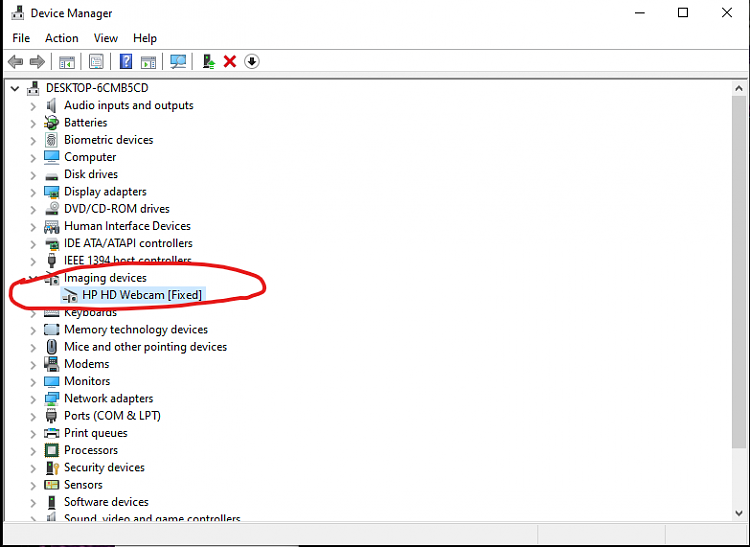Select the DVD/CD-ROM drives icon
Image resolution: width=750 pixels, height=547 pixels.
[51, 208]
